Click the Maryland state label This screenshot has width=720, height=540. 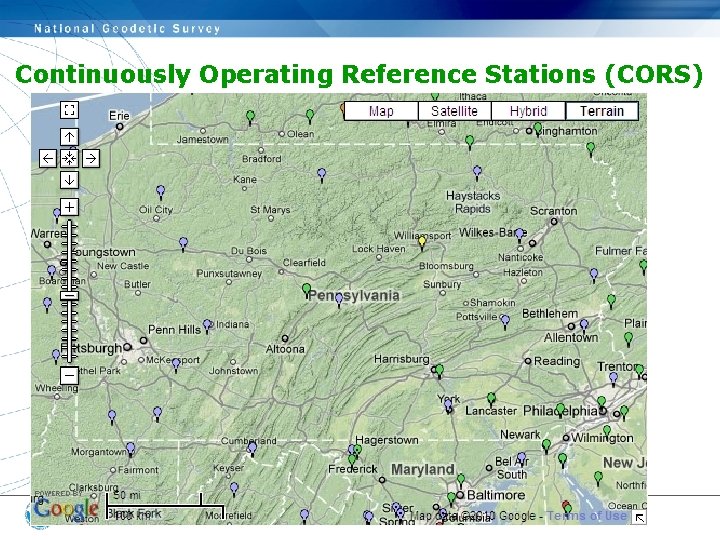coord(422,470)
